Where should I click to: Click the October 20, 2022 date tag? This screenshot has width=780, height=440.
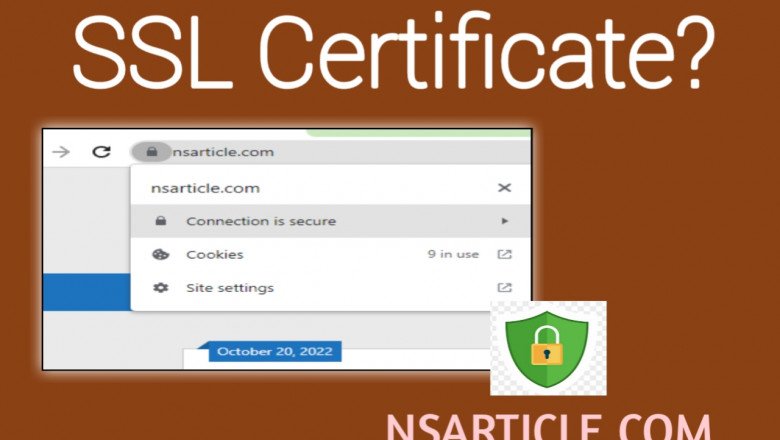point(273,351)
